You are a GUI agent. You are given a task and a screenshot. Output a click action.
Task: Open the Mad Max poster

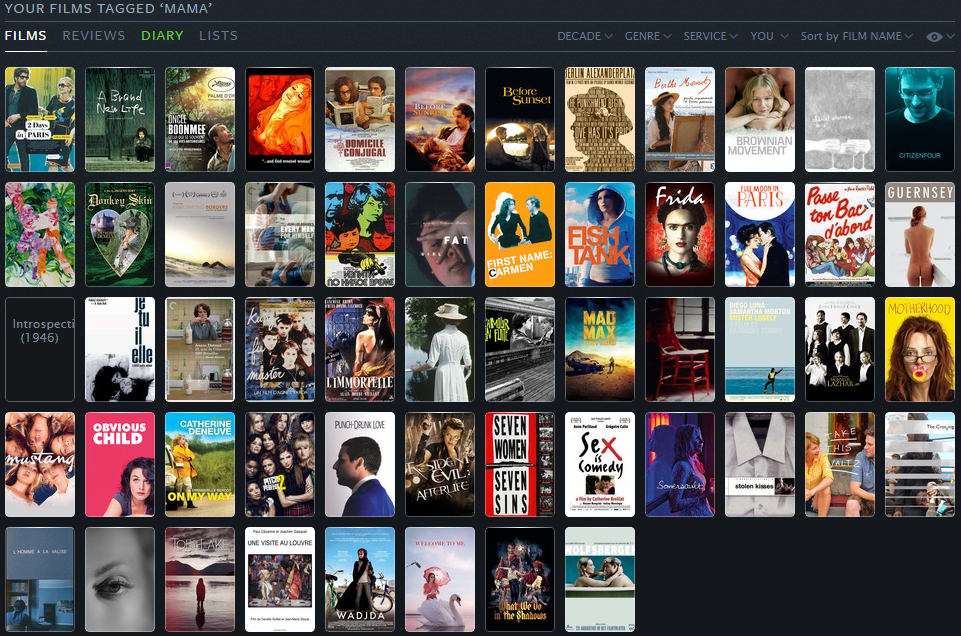pos(600,349)
